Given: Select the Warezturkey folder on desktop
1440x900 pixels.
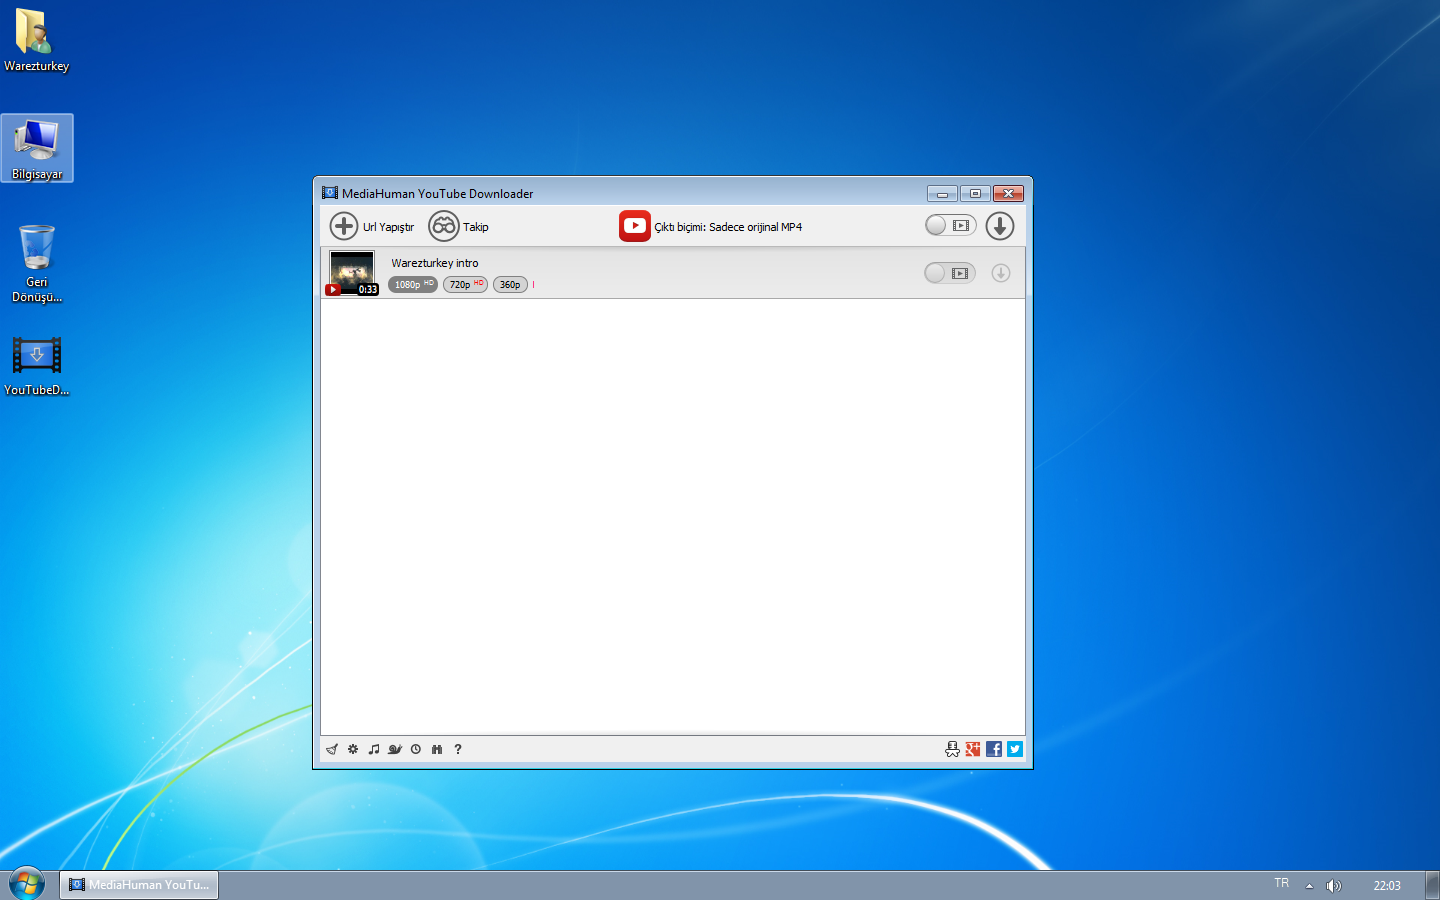Looking at the screenshot, I should point(37,40).
